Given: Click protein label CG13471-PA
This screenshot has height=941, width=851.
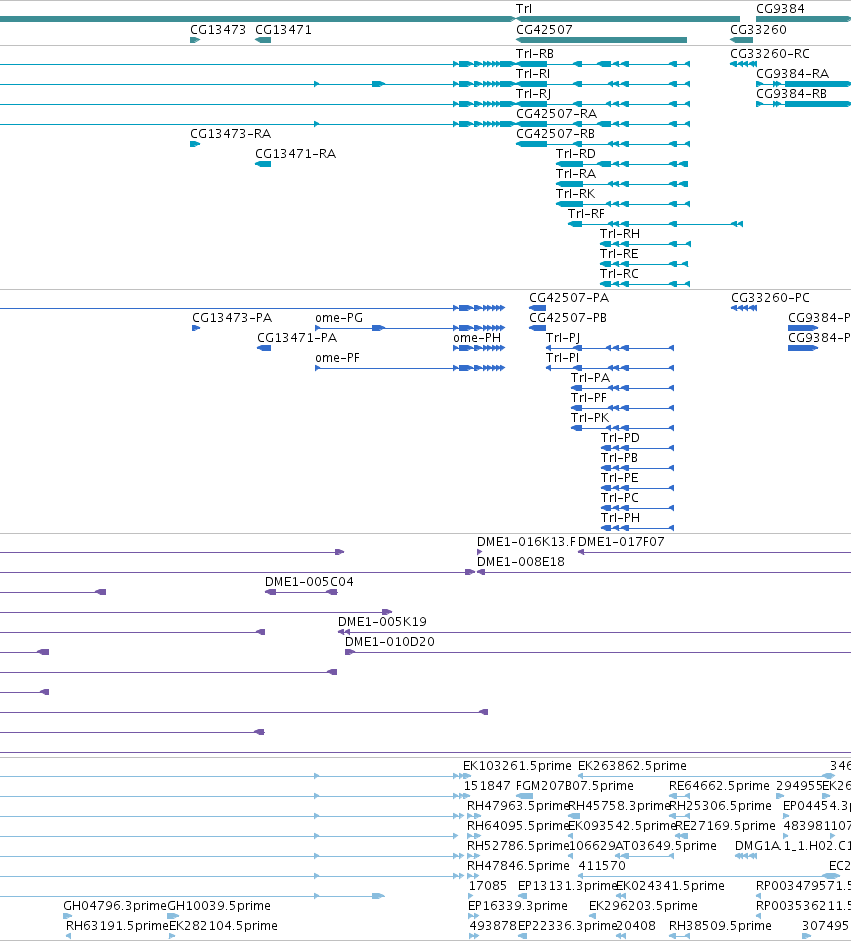Looking at the screenshot, I should [296, 337].
